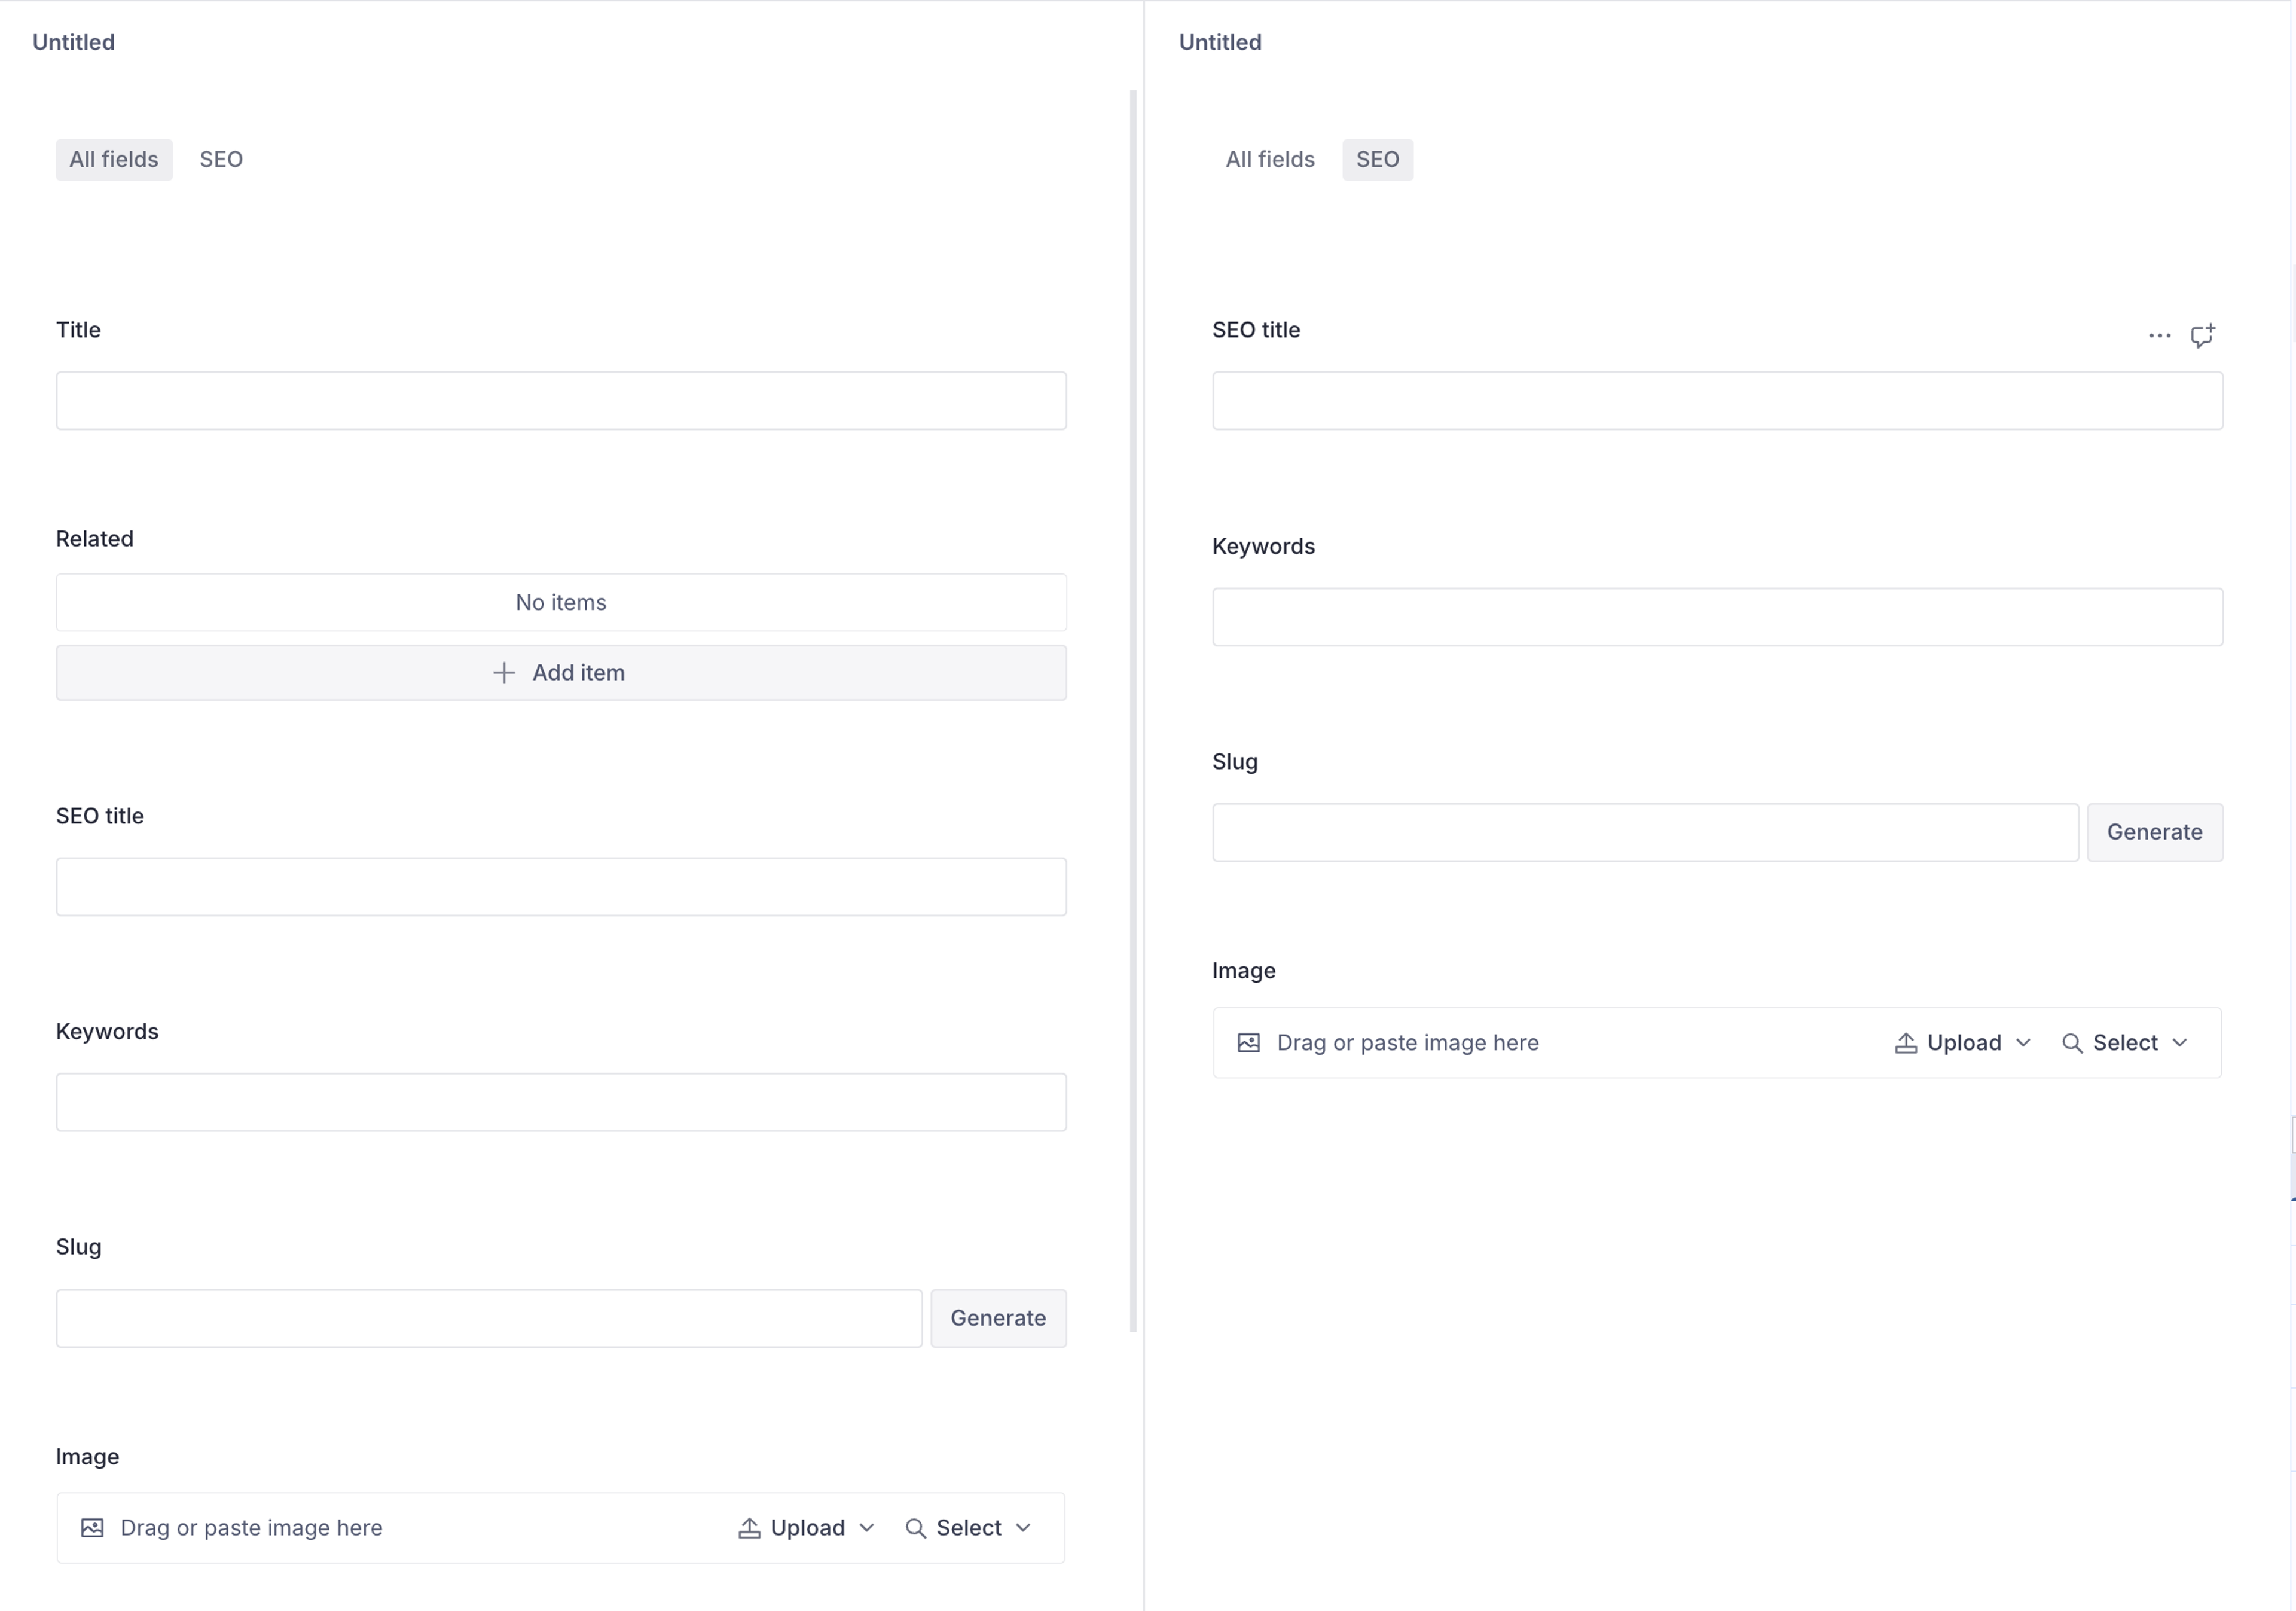
Task: Click 'Drag or paste image here' in left pane
Action: click(251, 1528)
